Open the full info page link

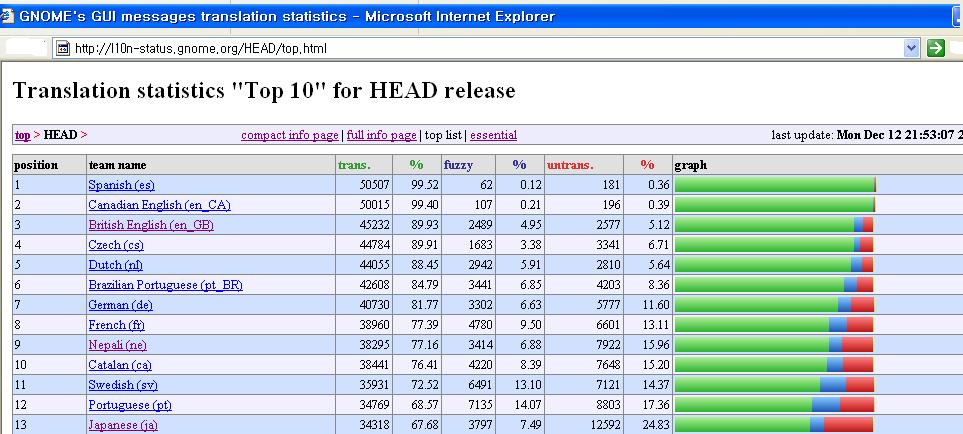click(381, 135)
